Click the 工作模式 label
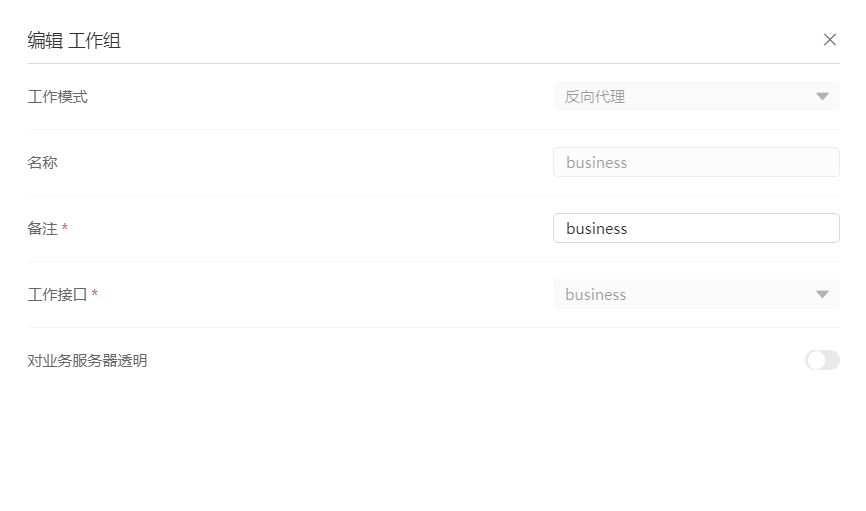The height and width of the screenshot is (511, 866). 58,97
